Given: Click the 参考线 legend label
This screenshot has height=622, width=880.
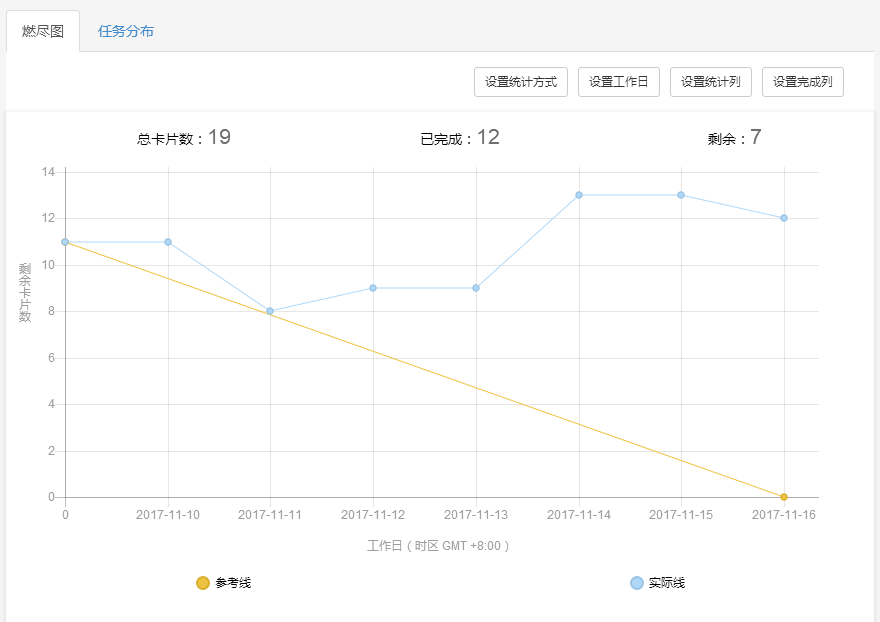Looking at the screenshot, I should point(233,583).
